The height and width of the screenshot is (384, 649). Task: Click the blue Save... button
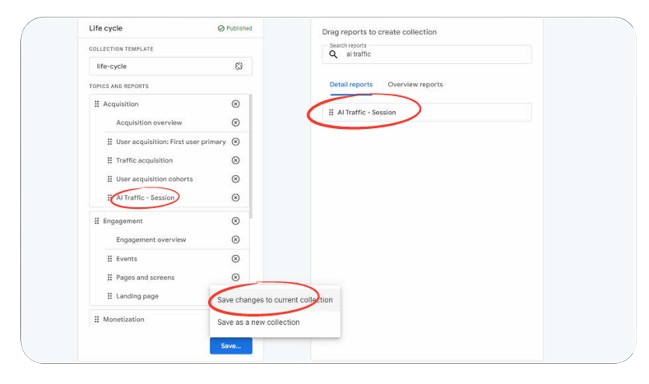point(231,346)
